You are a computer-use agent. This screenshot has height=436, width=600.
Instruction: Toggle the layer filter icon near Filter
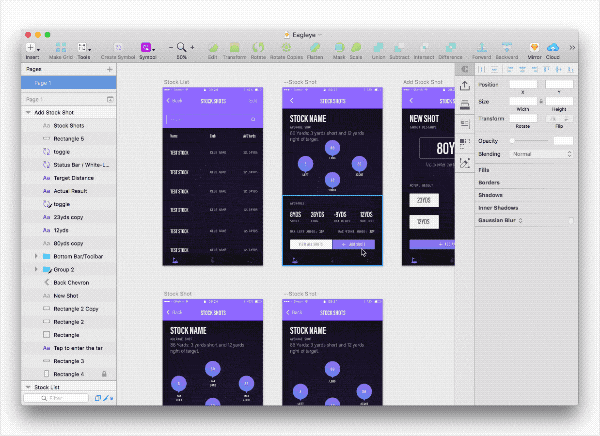(98, 398)
